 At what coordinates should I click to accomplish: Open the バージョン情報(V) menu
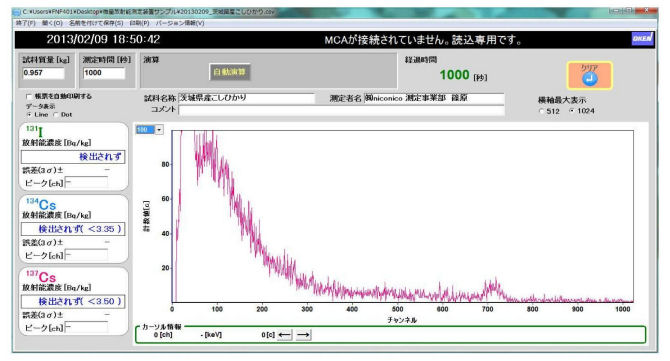[180, 23]
